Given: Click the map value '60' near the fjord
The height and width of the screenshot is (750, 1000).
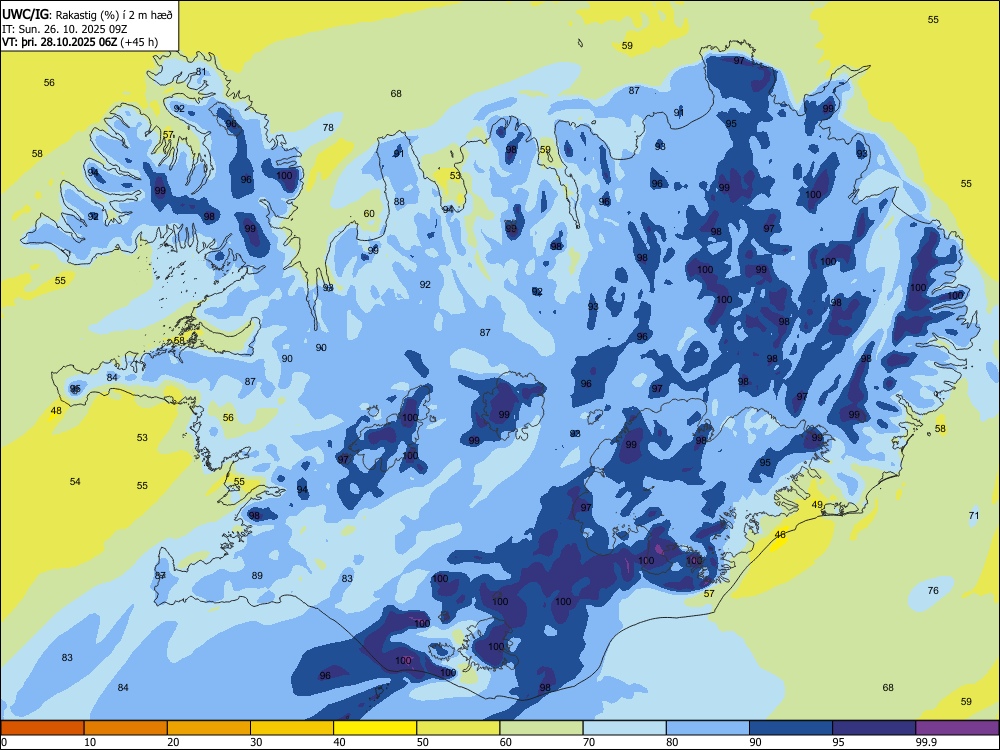Looking at the screenshot, I should pos(369,214).
